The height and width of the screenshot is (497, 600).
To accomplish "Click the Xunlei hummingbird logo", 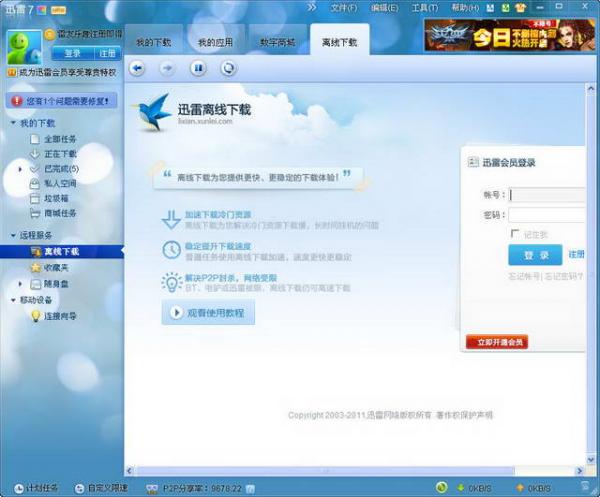I will (153, 112).
